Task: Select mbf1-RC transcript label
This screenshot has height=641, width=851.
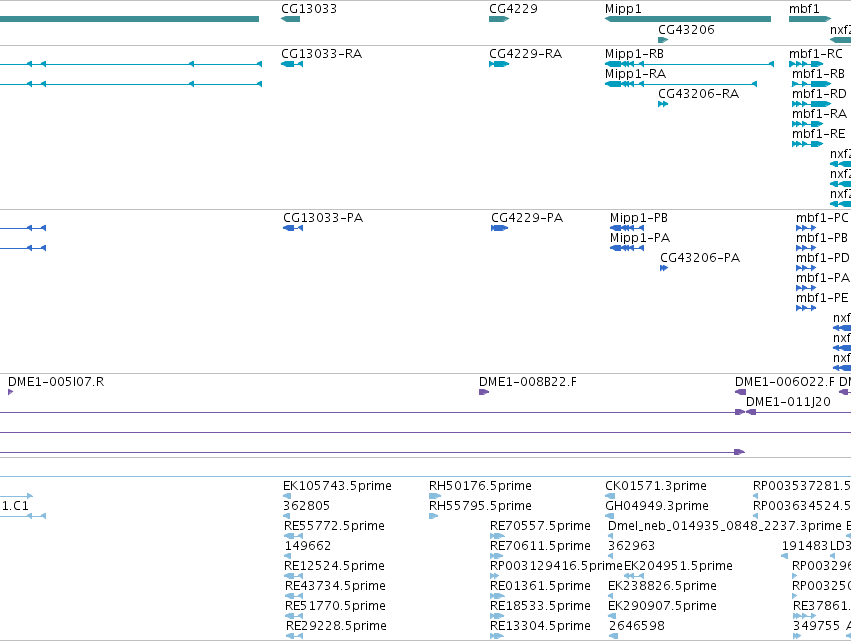Action: coord(816,54)
